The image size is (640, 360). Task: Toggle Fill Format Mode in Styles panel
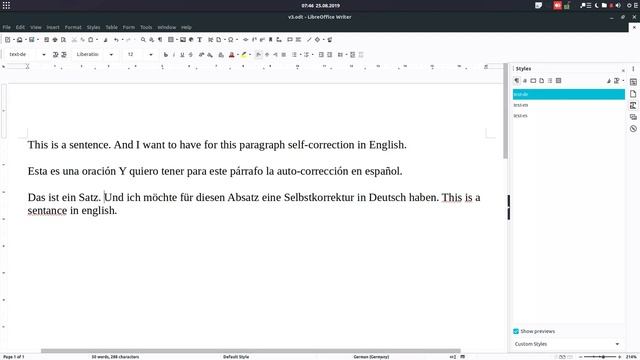(609, 81)
